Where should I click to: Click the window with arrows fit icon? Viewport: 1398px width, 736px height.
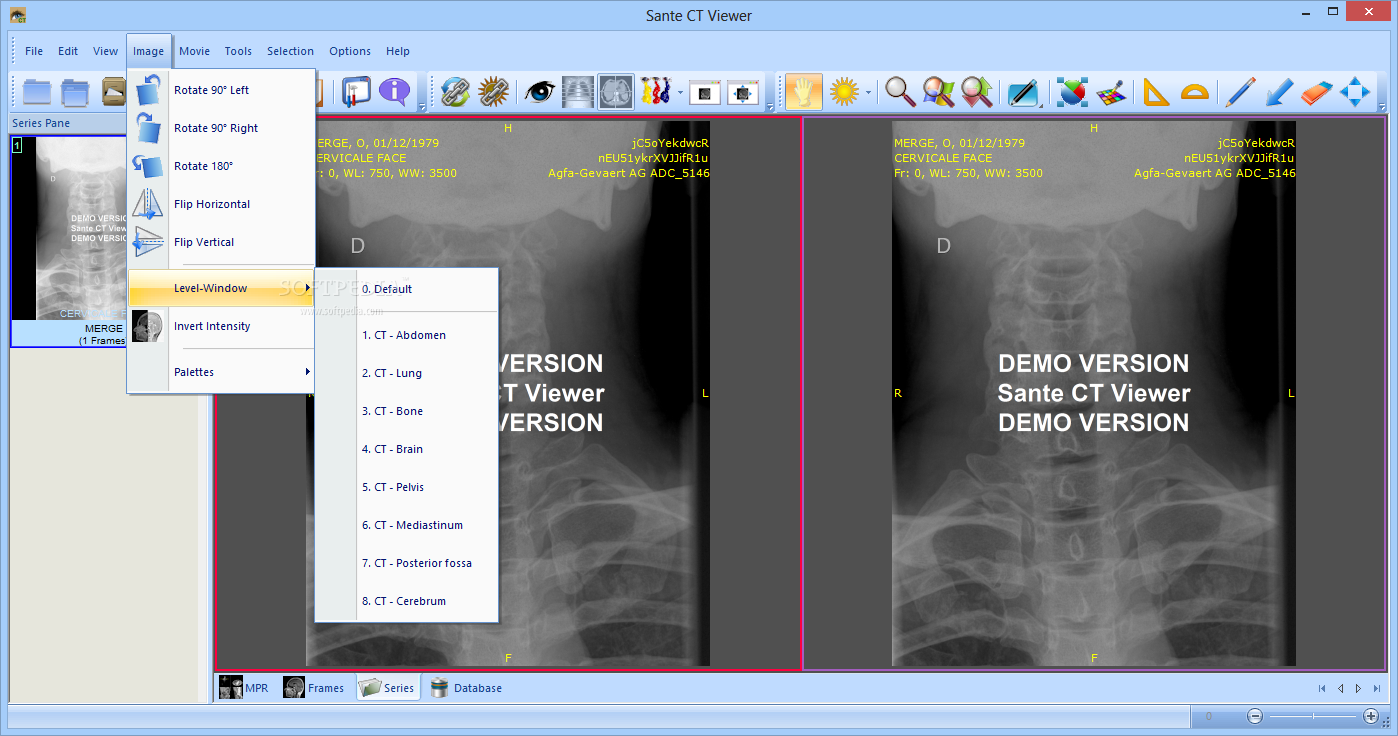[743, 92]
